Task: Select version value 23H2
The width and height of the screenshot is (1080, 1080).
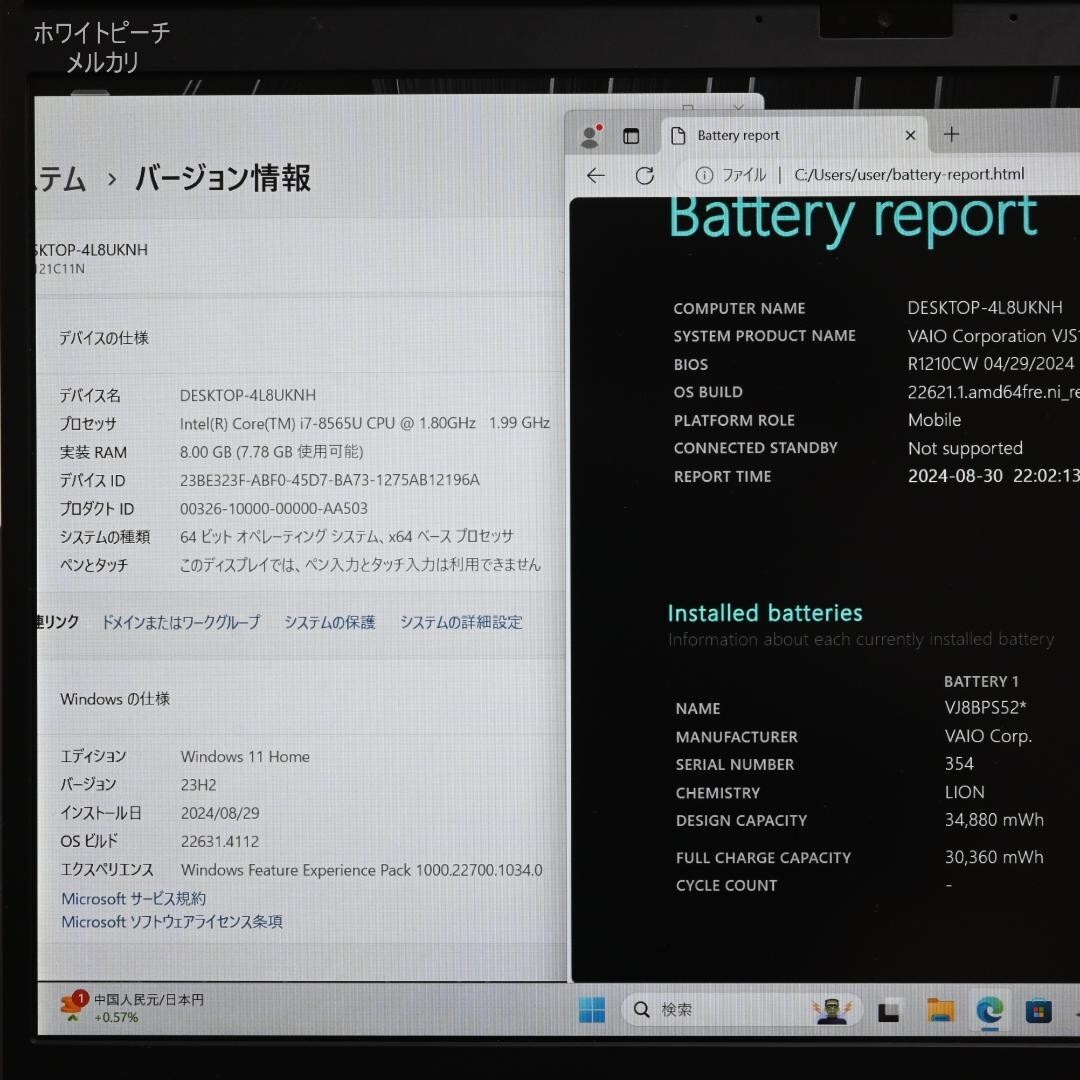Action: pyautogui.click(x=198, y=785)
